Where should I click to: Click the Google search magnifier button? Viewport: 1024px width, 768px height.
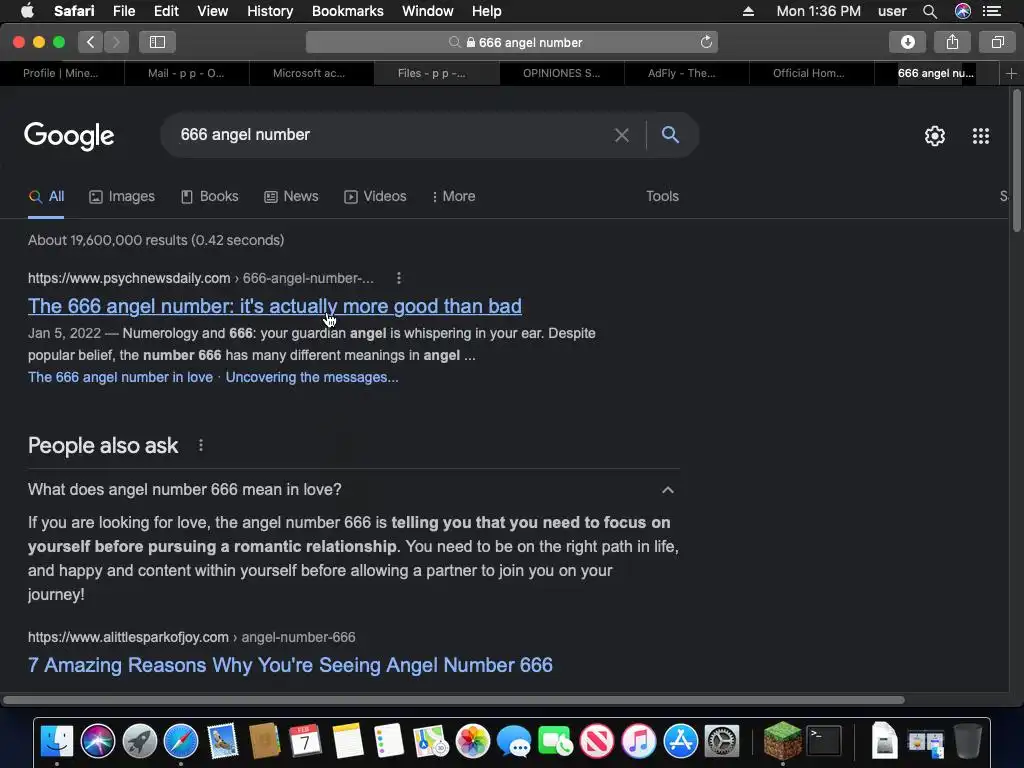tap(670, 135)
